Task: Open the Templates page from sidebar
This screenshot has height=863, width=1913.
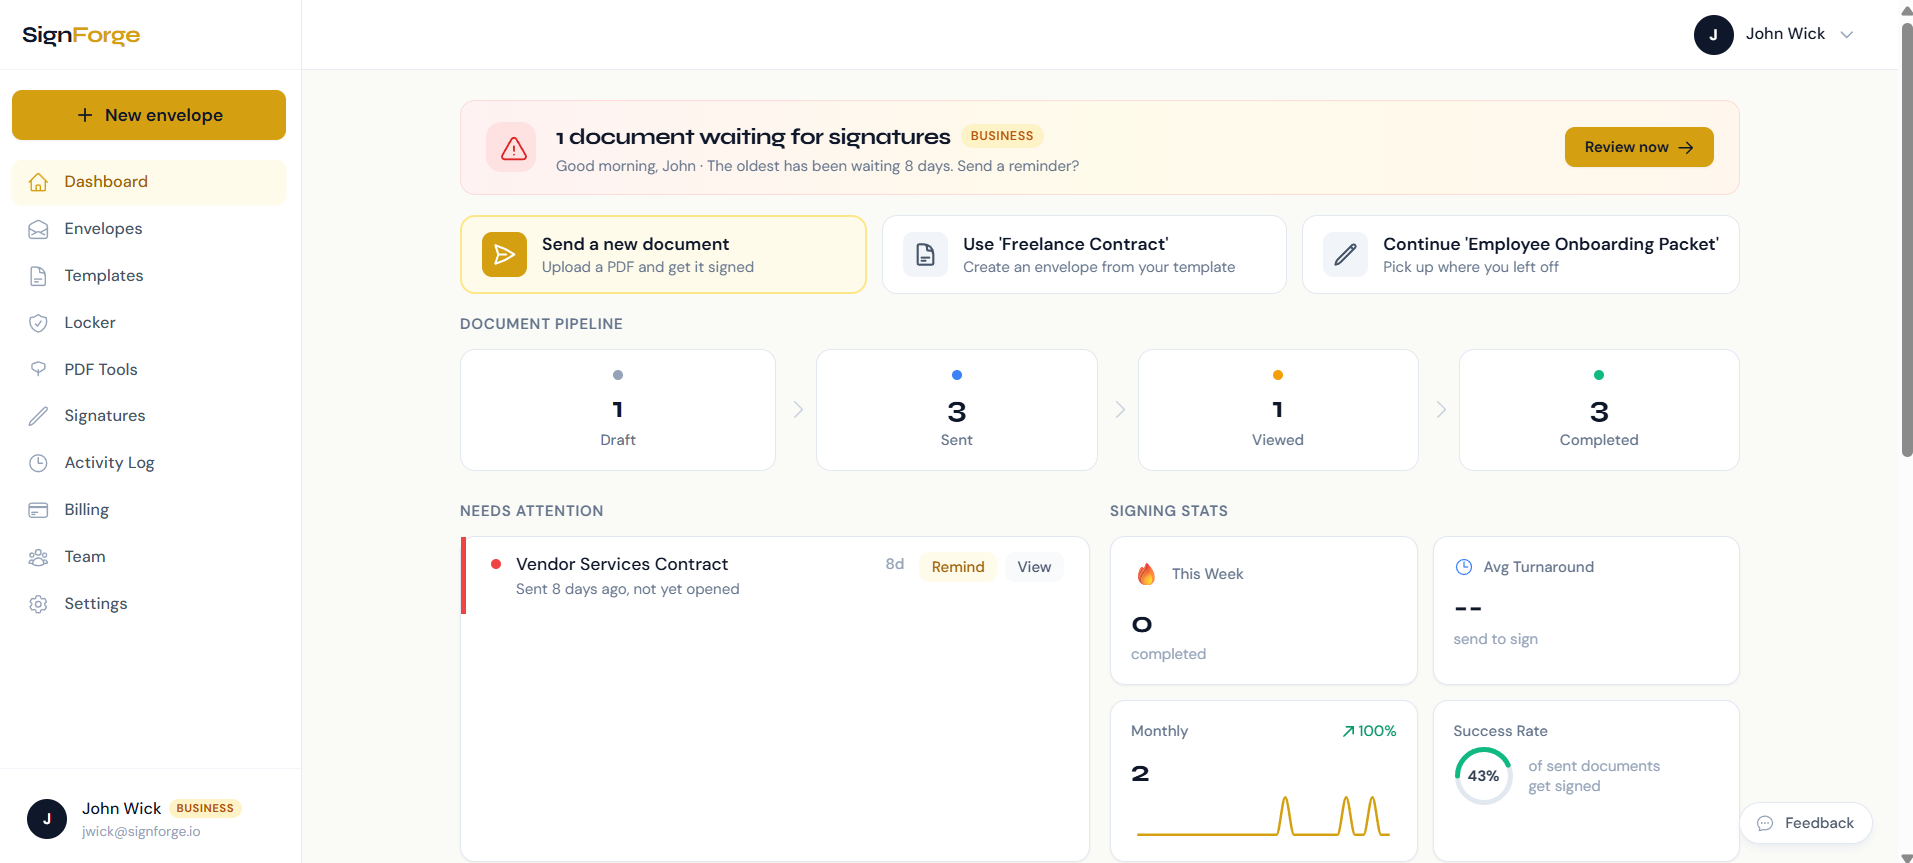Action: 104,276
